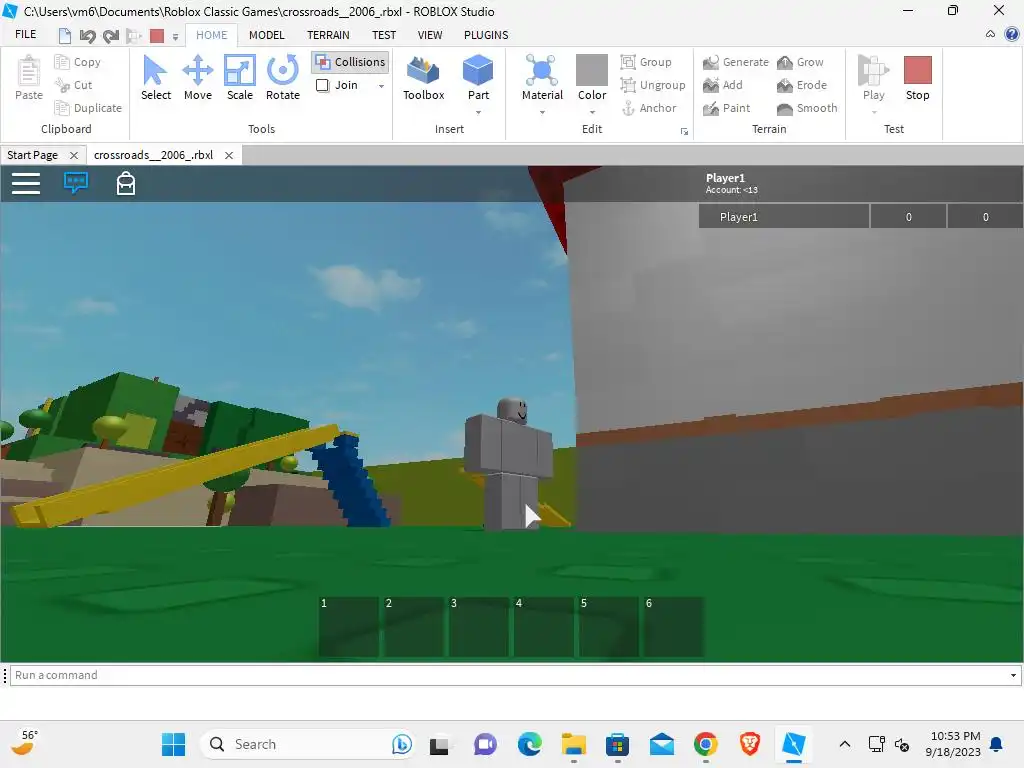Image resolution: width=1024 pixels, height=768 pixels.
Task: Open the in-game hamburger menu
Action: click(x=26, y=184)
